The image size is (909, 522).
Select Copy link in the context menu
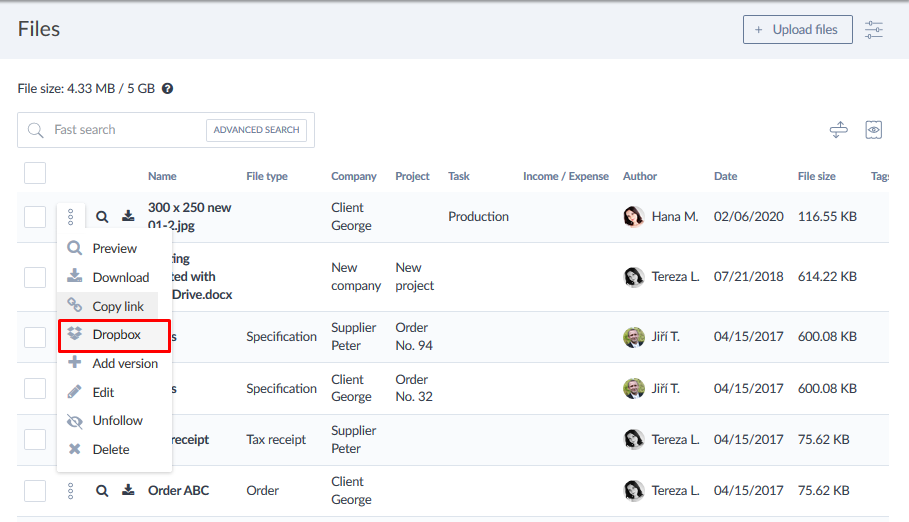tap(117, 306)
